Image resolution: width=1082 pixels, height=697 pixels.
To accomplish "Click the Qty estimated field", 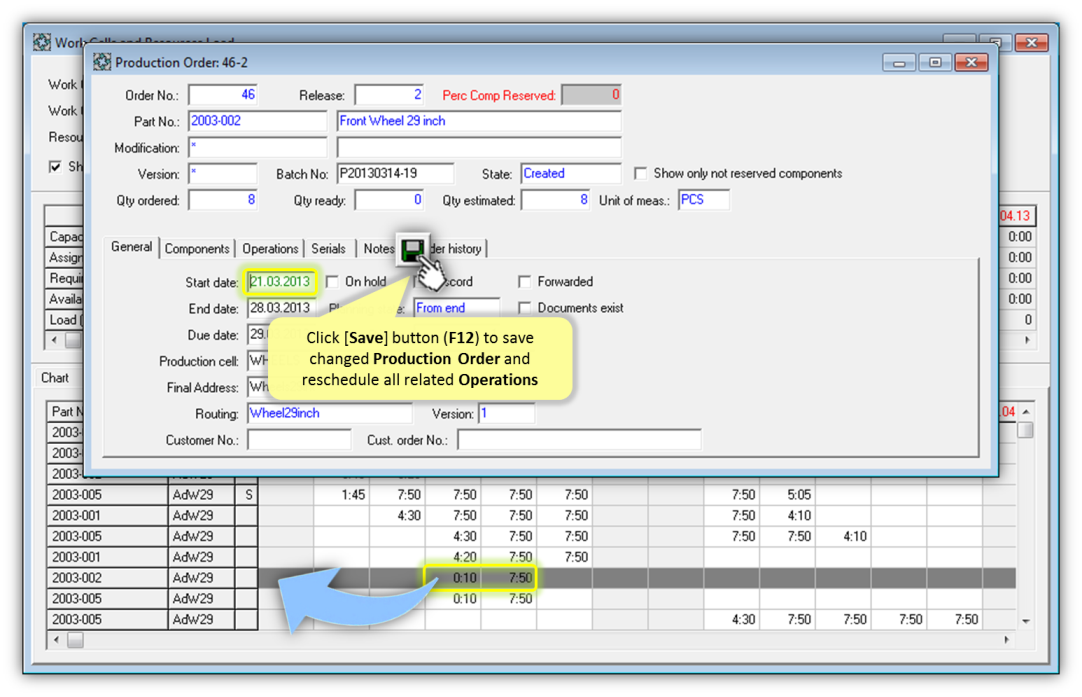I will 555,200.
